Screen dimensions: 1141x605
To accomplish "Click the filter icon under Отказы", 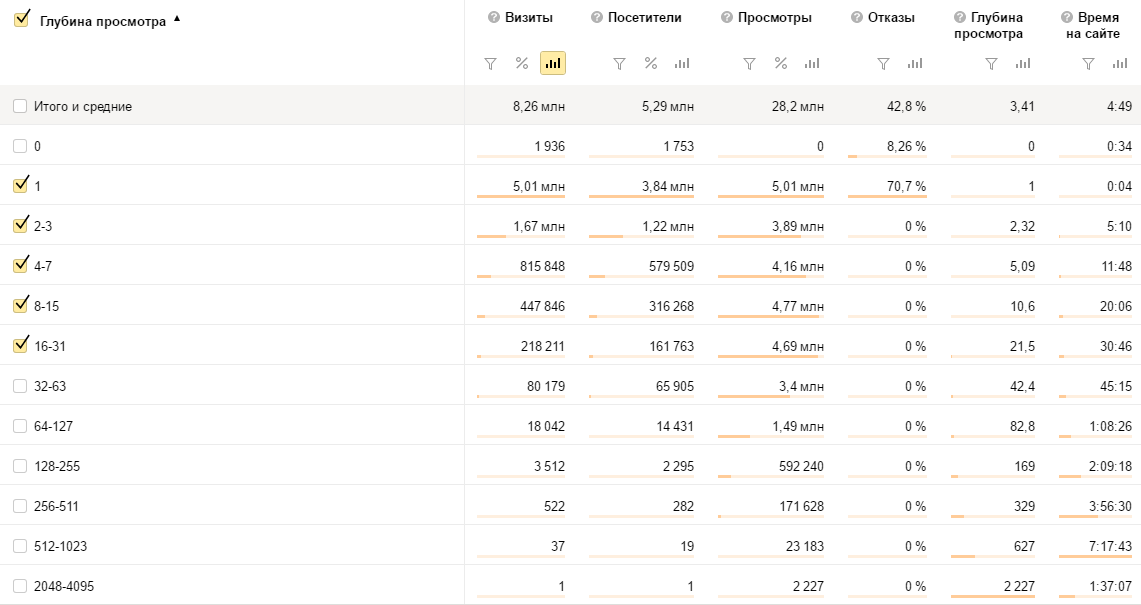I will (x=883, y=64).
